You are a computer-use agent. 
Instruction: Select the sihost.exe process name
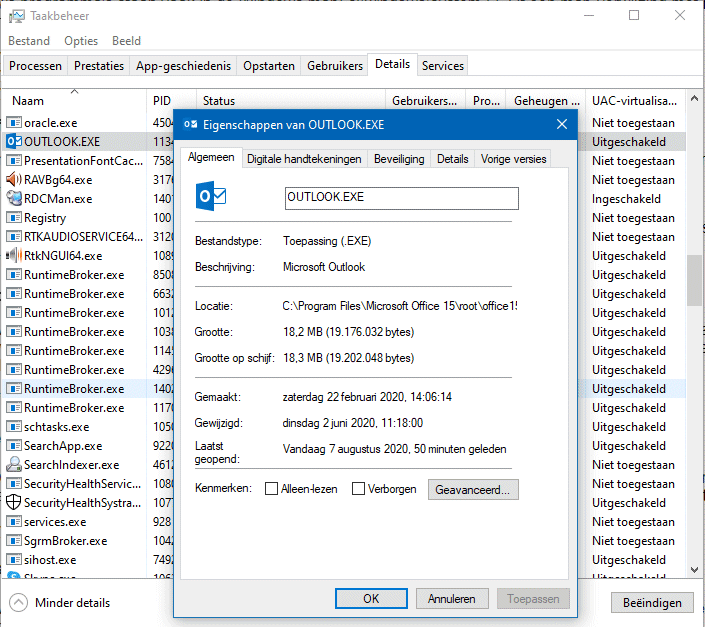point(50,560)
